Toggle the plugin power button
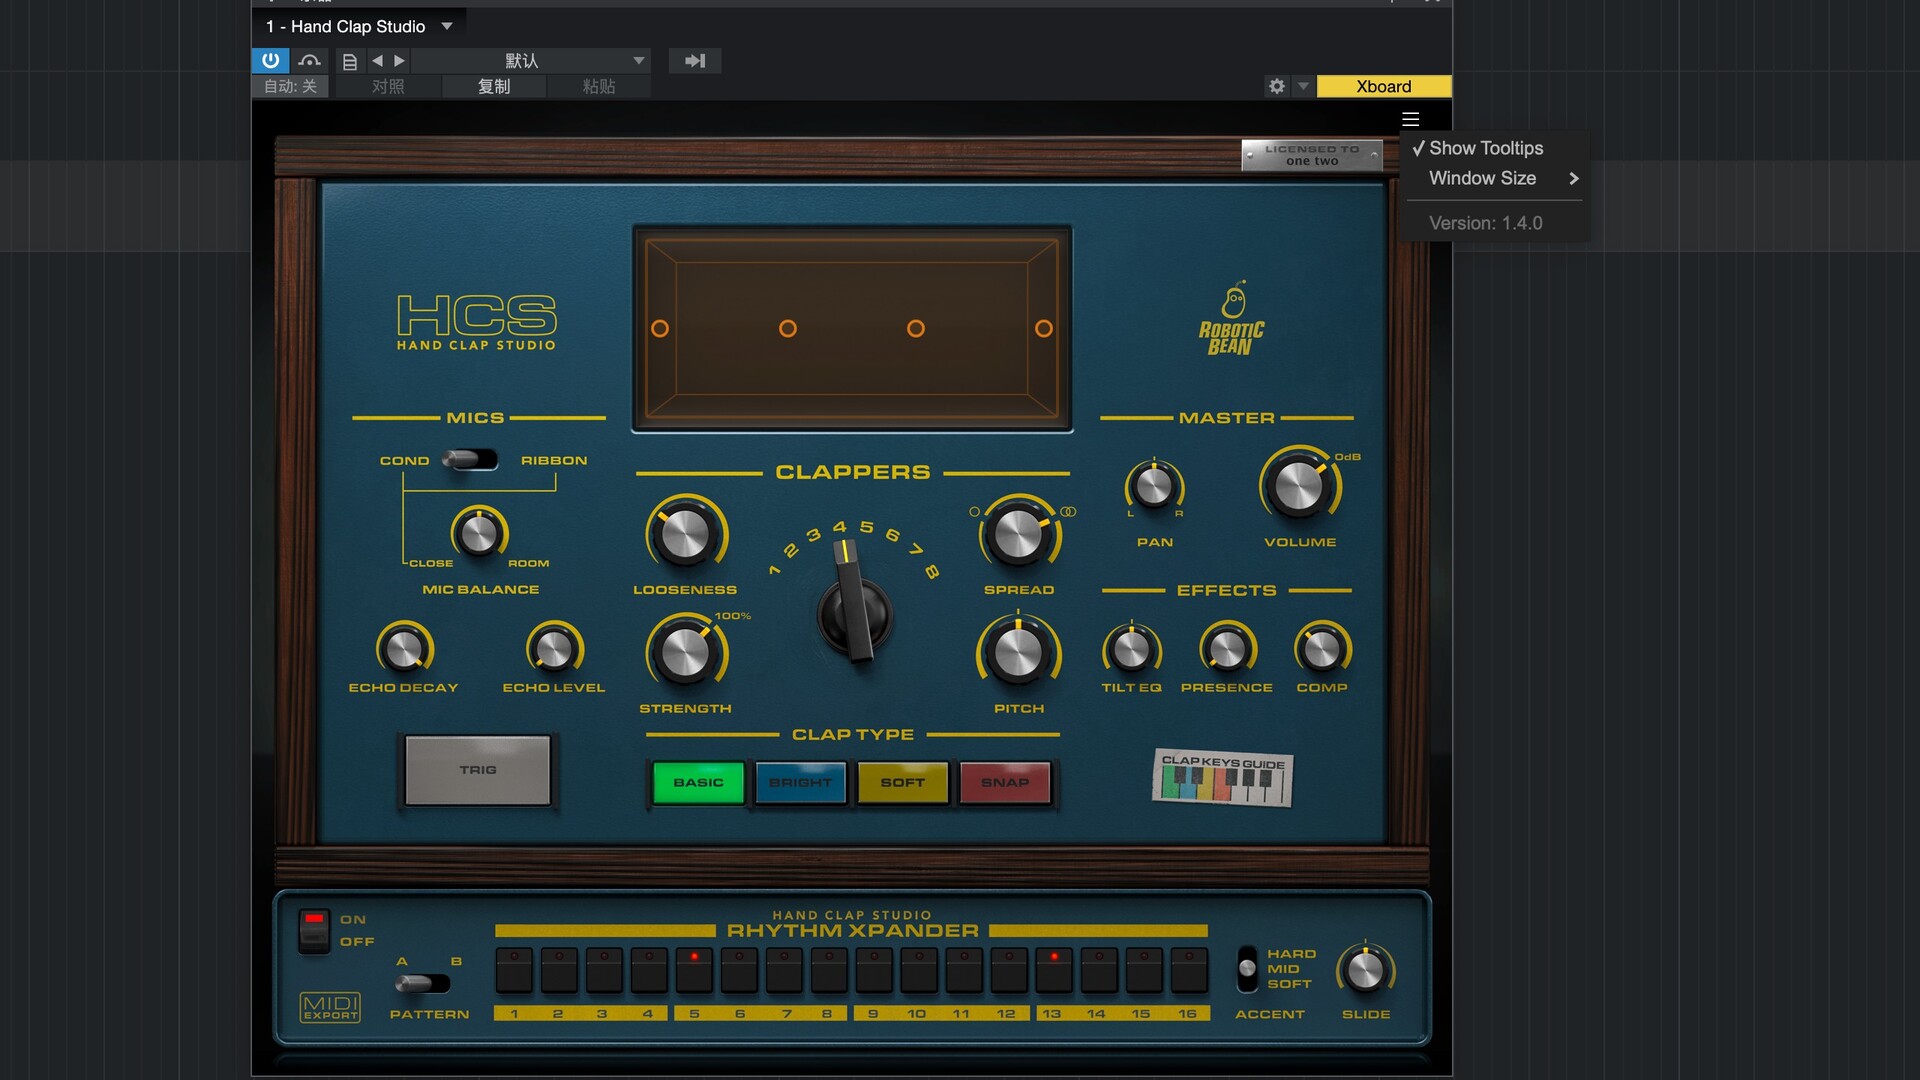The image size is (1920, 1080). click(270, 60)
